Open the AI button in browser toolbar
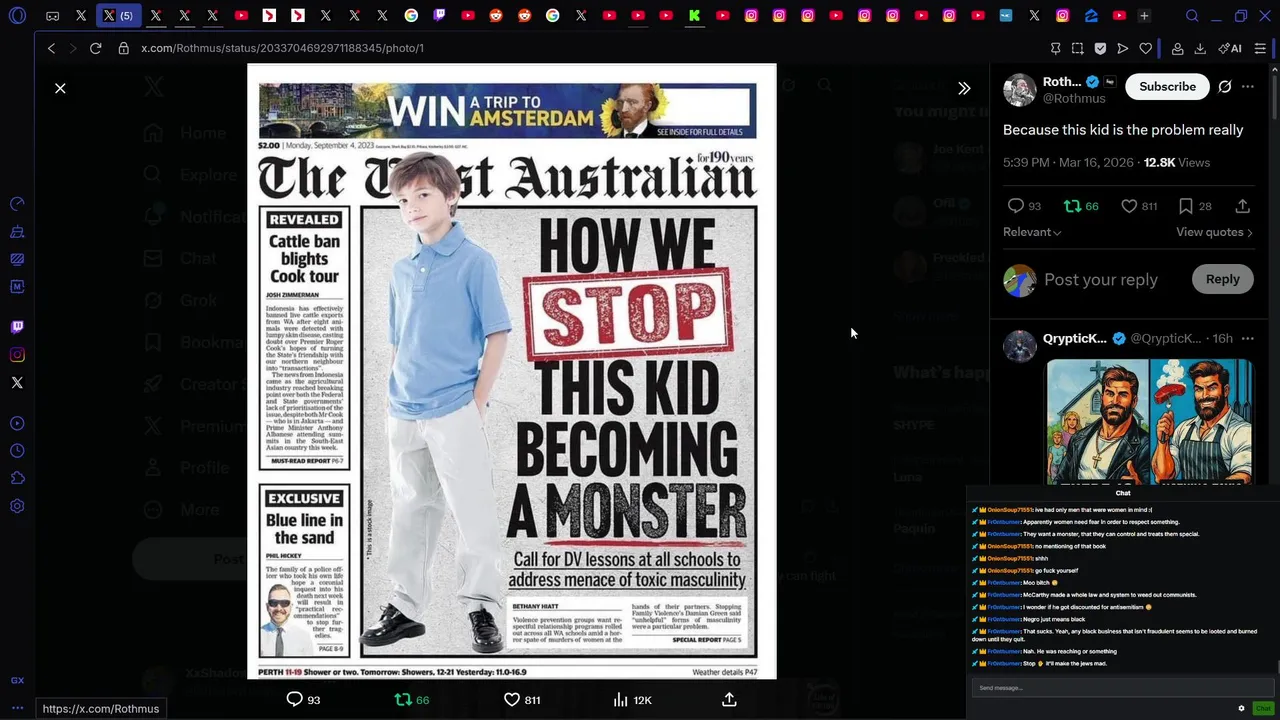This screenshot has width=1280, height=720. click(x=1230, y=48)
